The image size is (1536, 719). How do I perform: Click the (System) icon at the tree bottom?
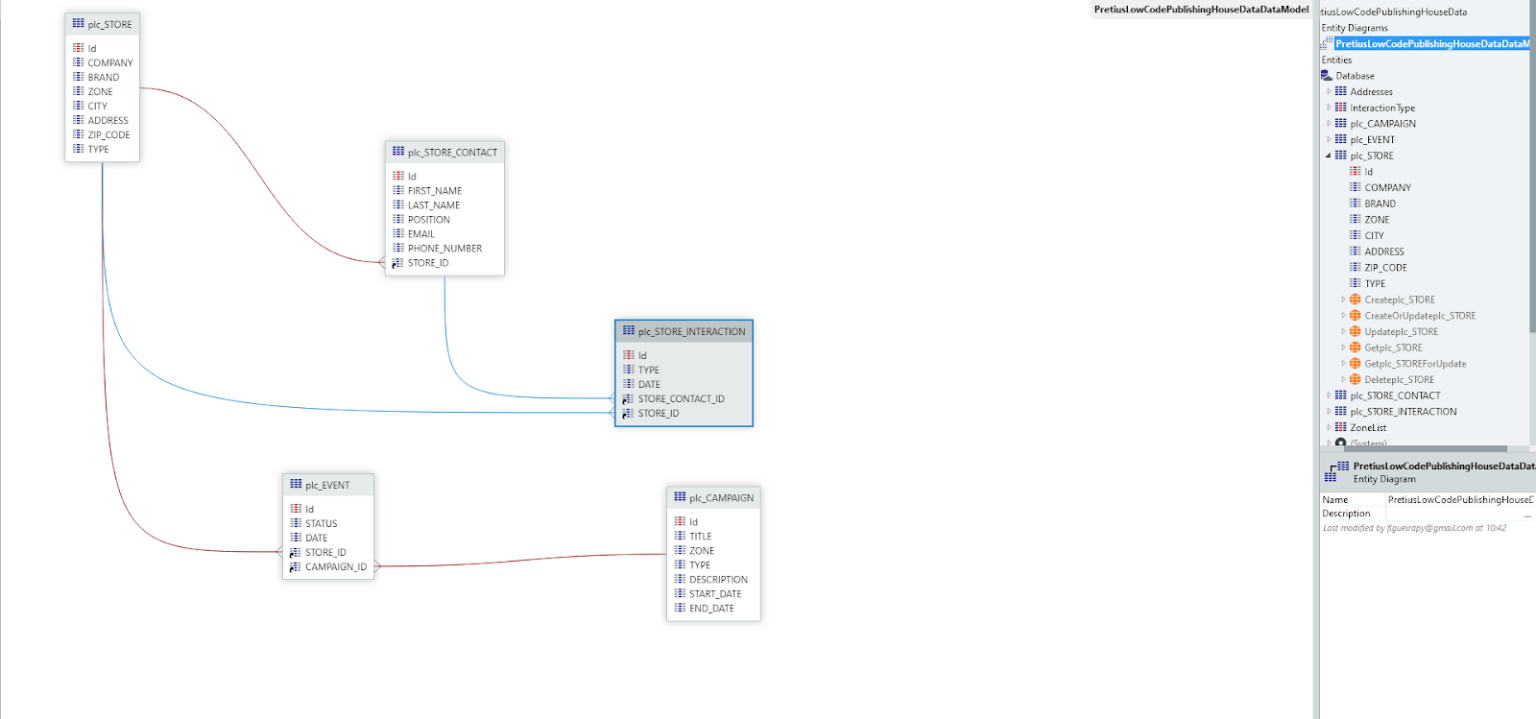pyautogui.click(x=1340, y=443)
